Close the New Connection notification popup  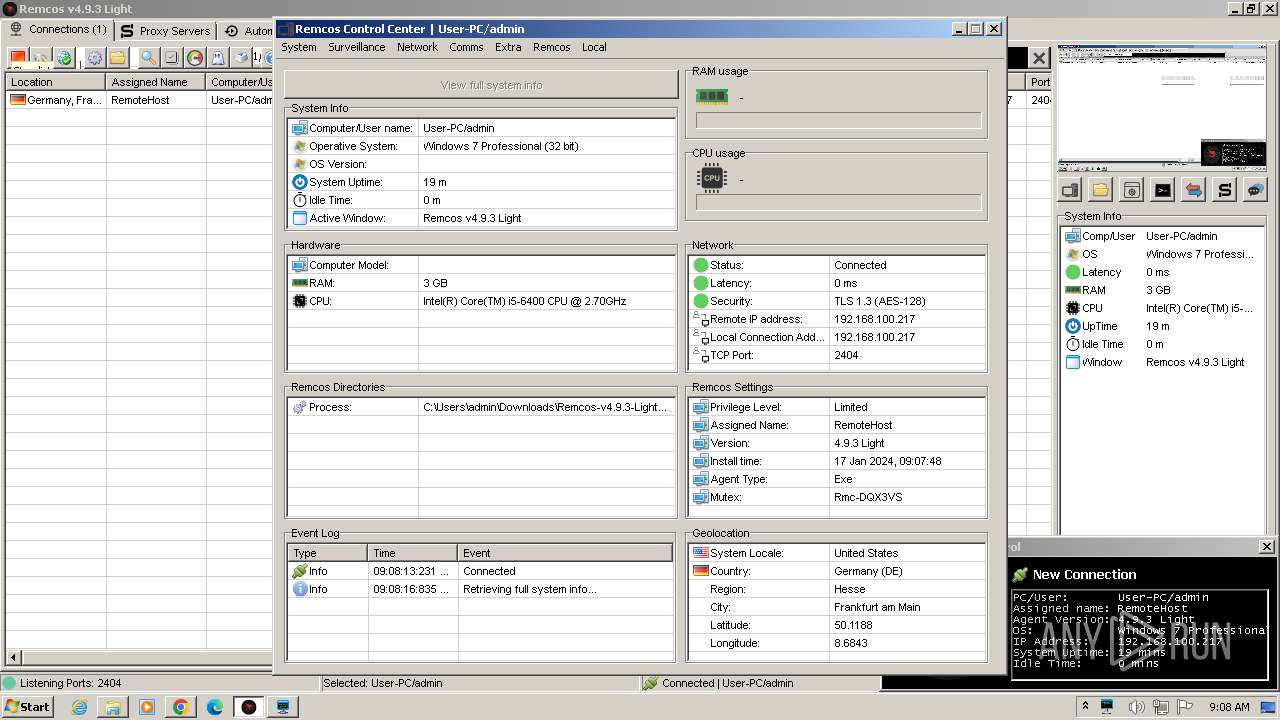click(1266, 546)
